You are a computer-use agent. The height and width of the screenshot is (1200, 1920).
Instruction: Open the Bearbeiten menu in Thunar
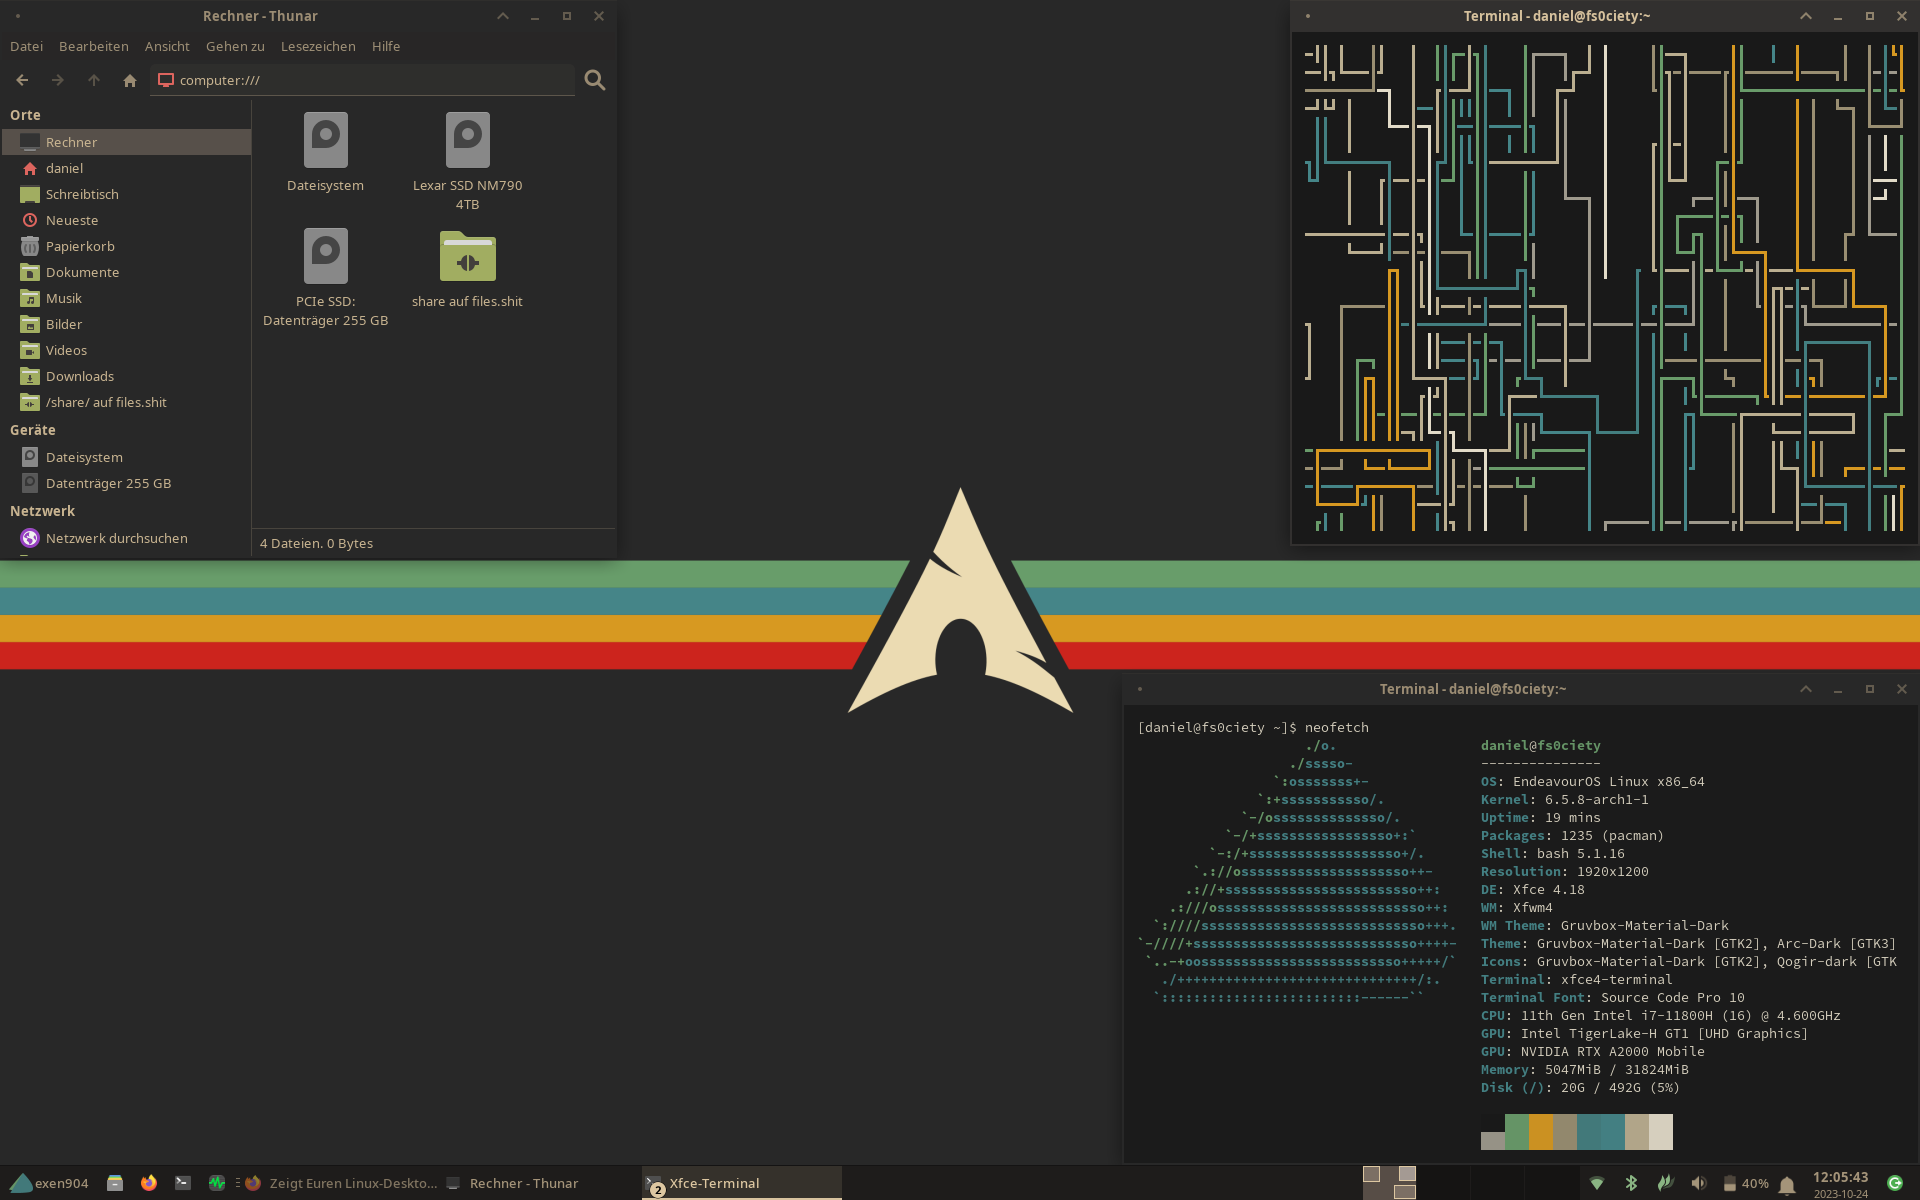(93, 46)
